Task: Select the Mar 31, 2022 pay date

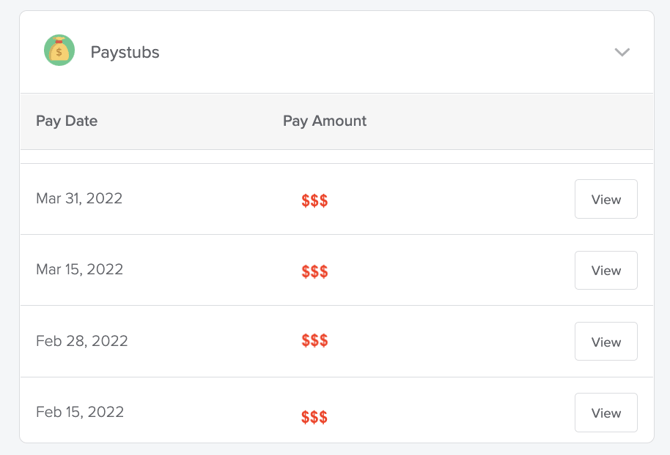Action: [x=79, y=198]
